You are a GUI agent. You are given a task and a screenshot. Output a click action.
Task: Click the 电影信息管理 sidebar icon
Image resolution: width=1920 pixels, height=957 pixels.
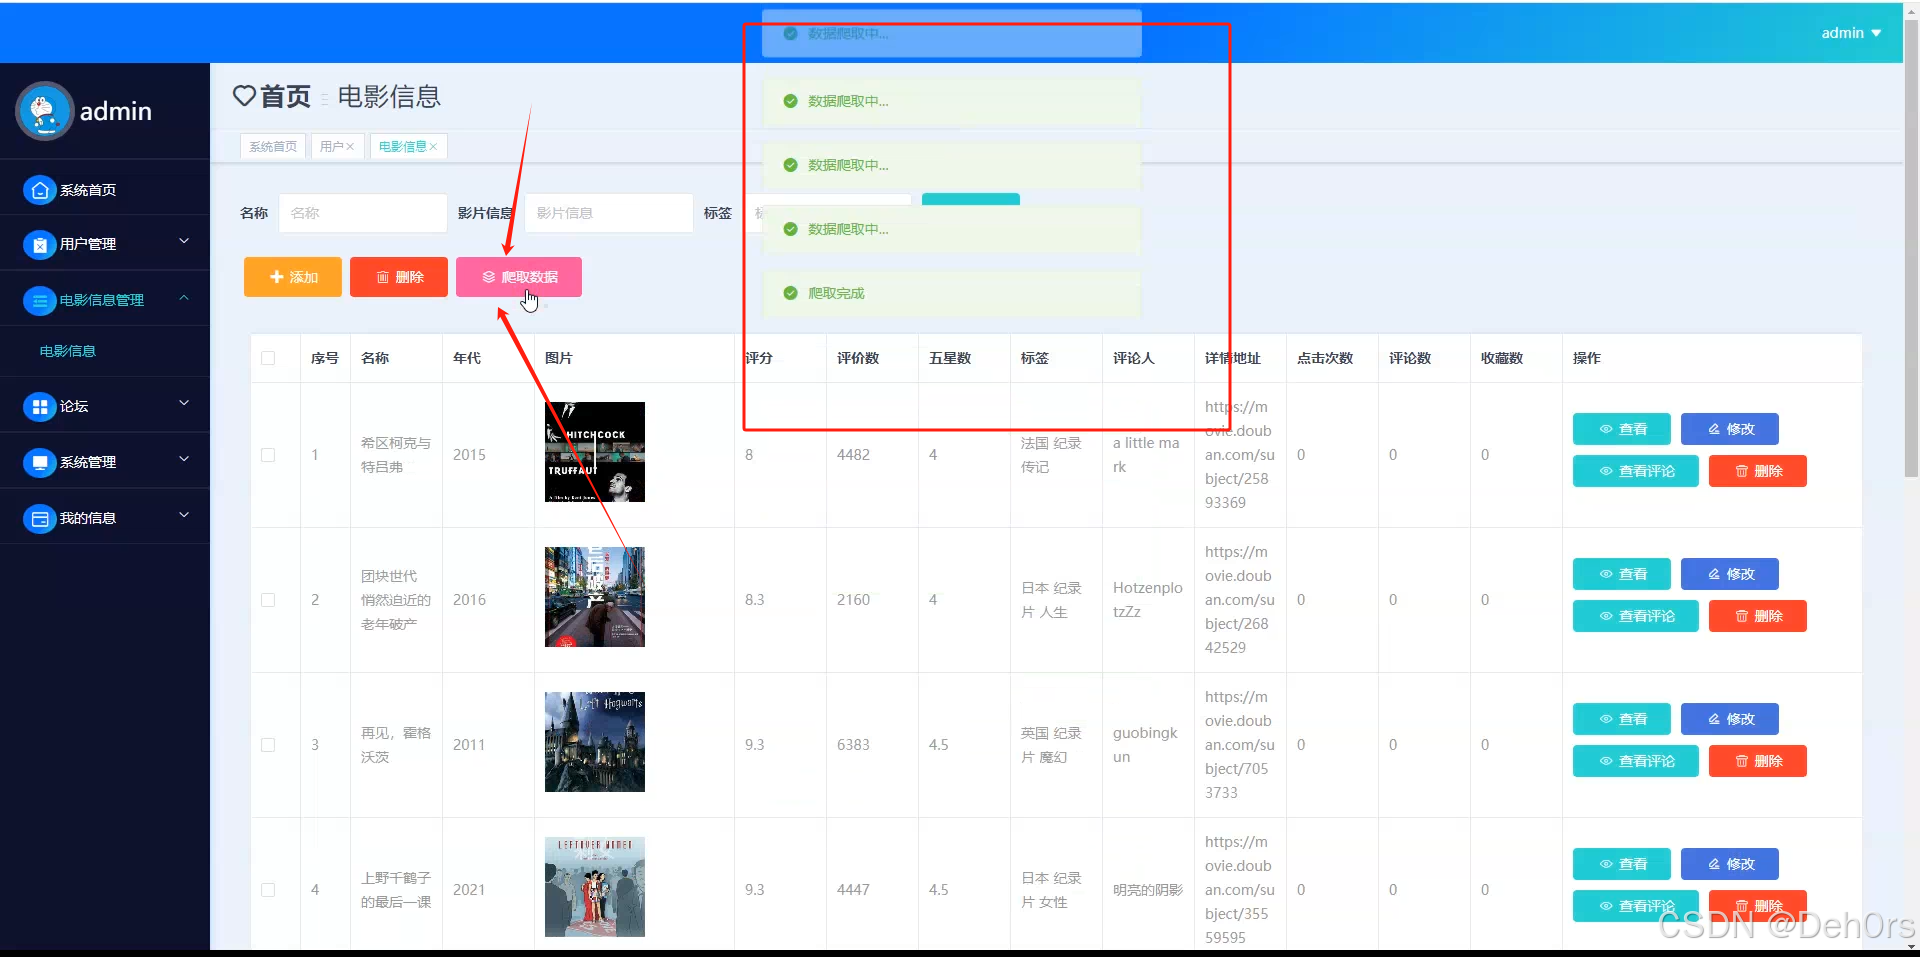click(39, 299)
